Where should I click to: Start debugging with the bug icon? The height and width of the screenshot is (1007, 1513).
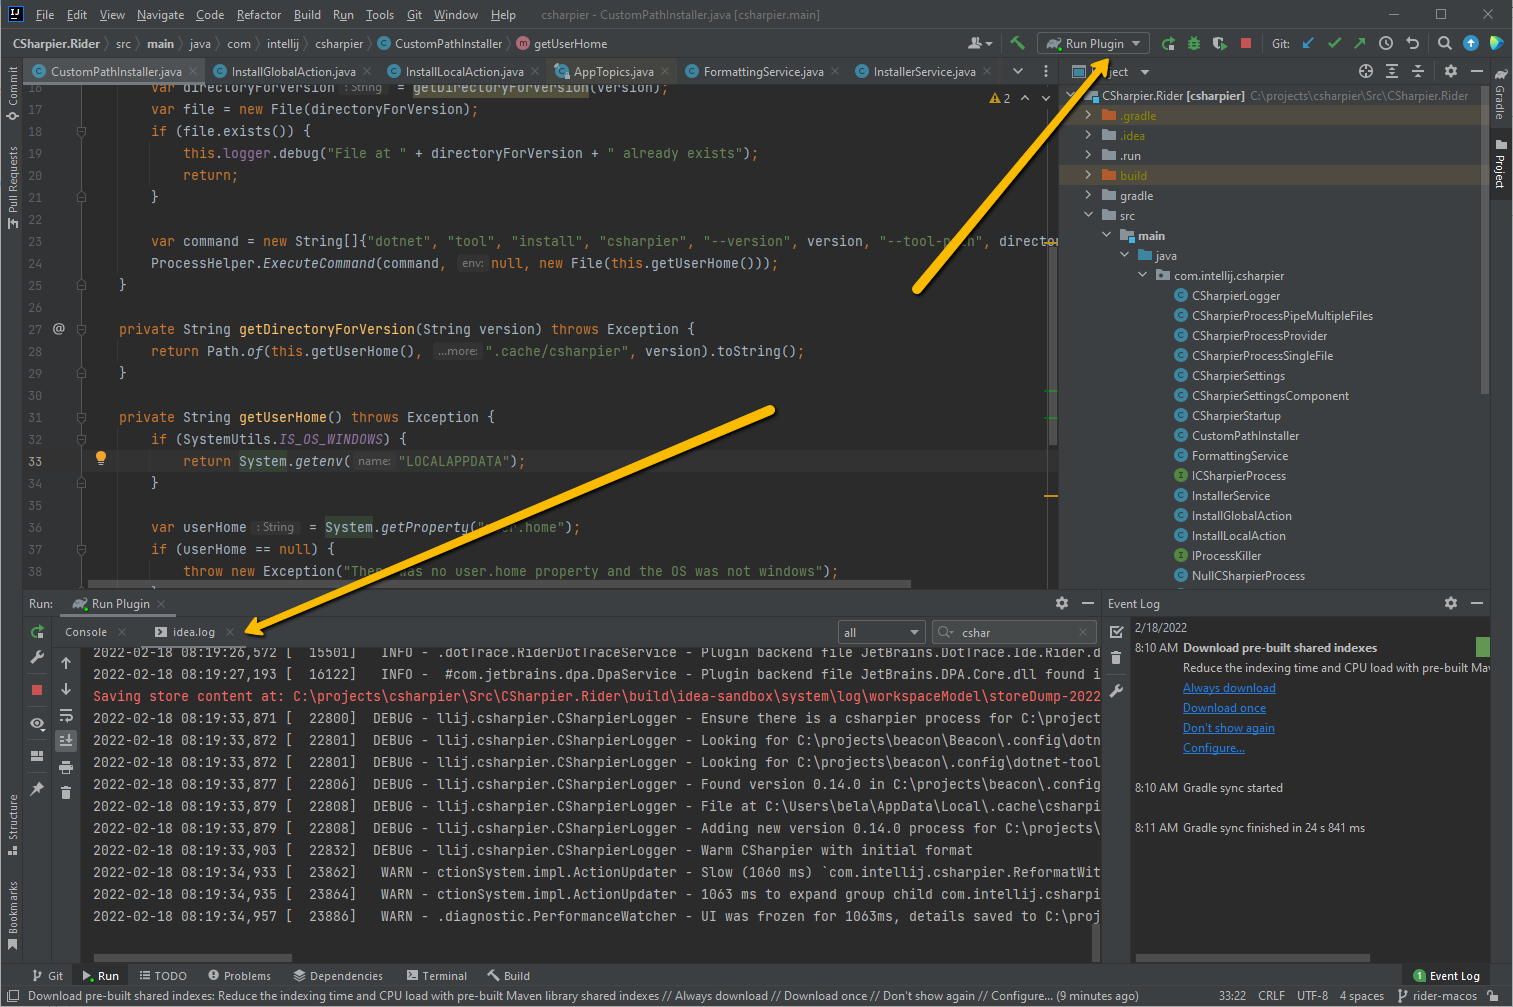tap(1194, 44)
